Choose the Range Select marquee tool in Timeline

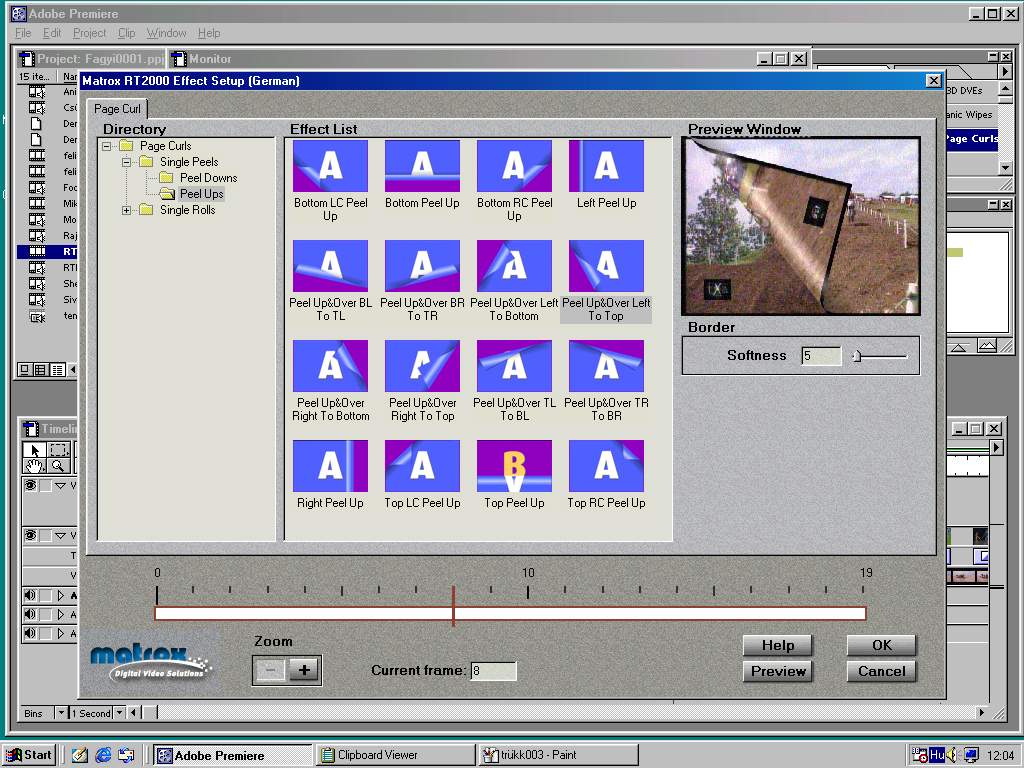59,449
